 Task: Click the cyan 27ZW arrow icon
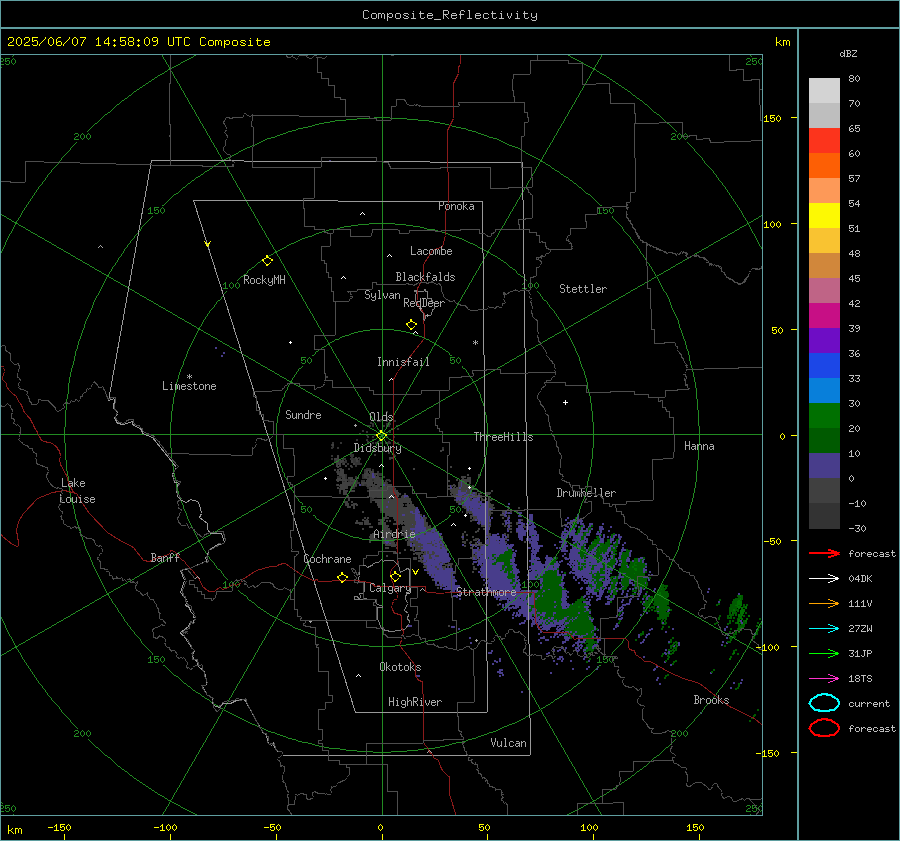pos(824,629)
